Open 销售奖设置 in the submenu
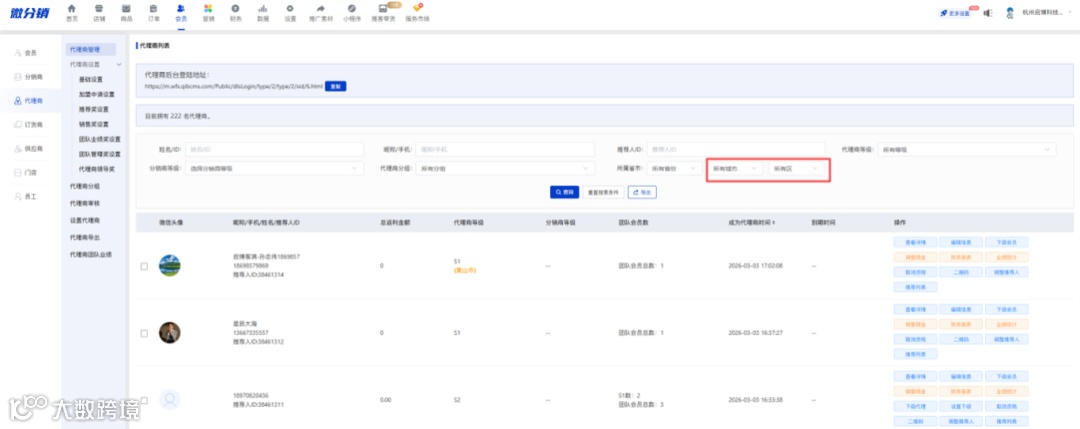 94,125
